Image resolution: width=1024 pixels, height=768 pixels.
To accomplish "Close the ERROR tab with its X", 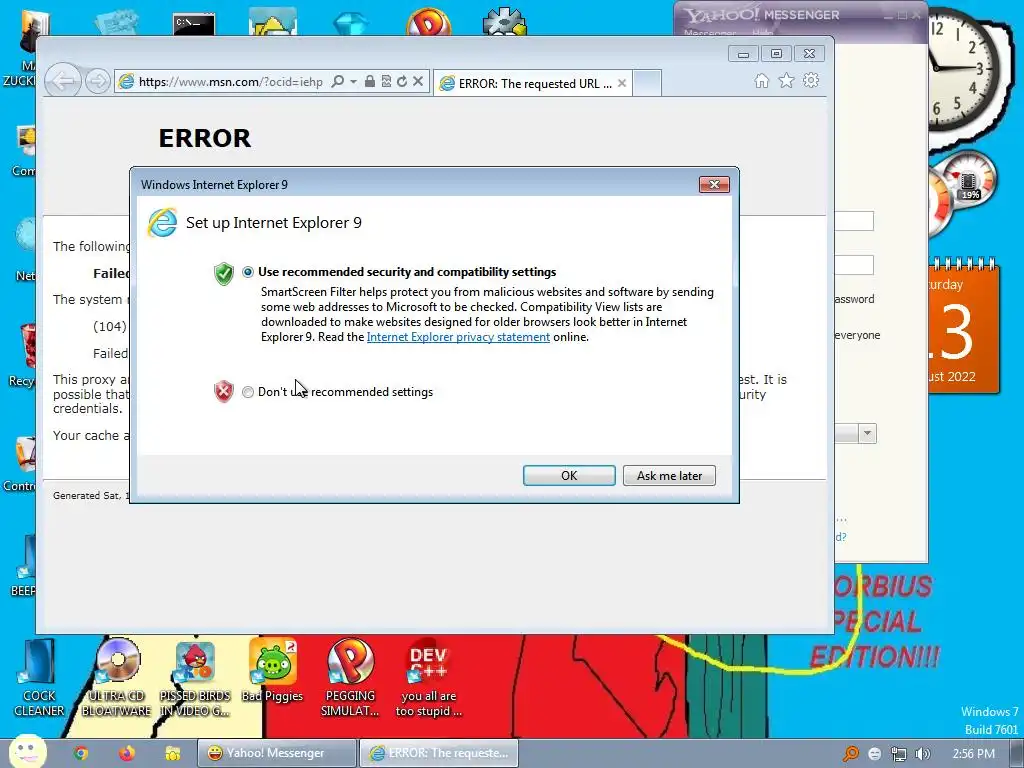I will (622, 83).
